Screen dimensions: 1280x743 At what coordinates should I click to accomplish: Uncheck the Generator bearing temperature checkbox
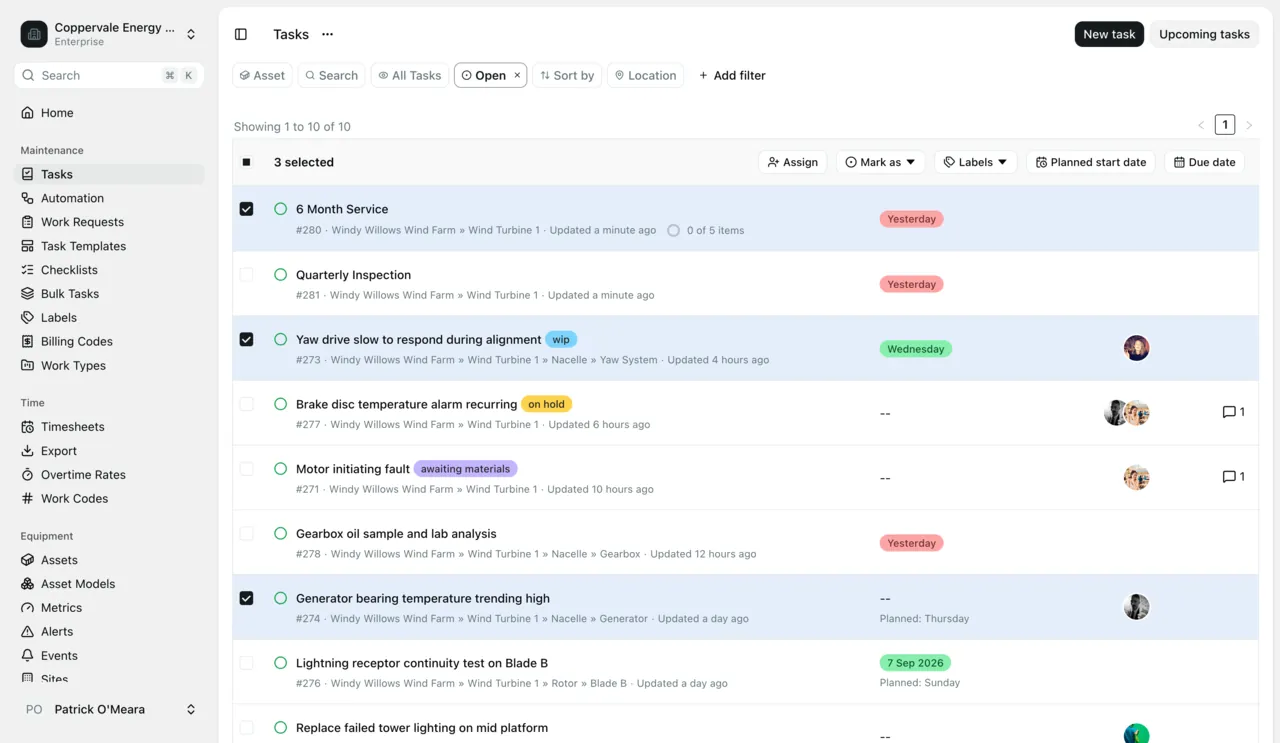coord(246,598)
